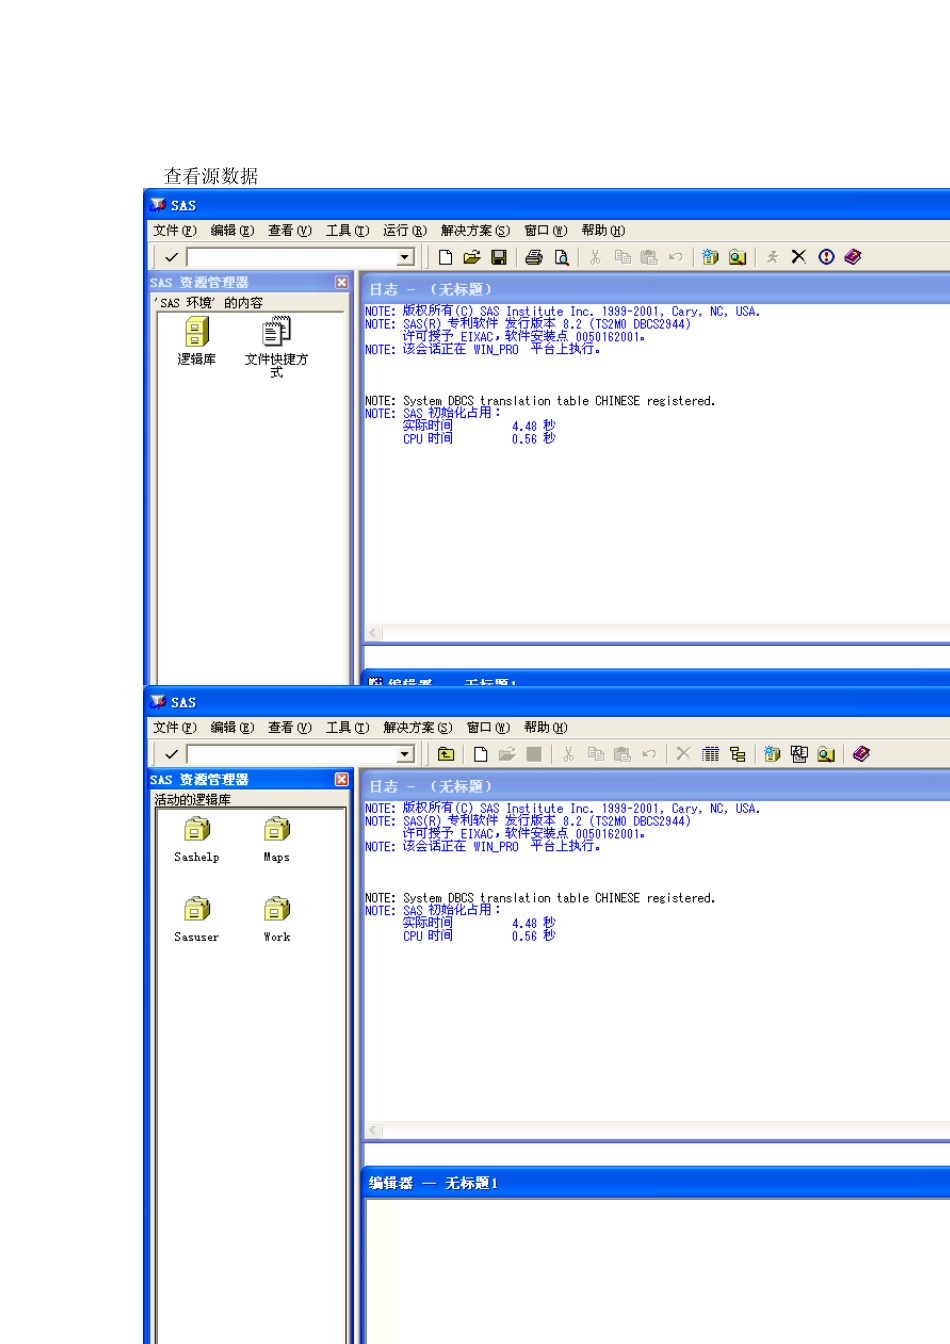
Task: Open the 文件快捷方式 file shortcuts icon
Action: click(x=276, y=347)
